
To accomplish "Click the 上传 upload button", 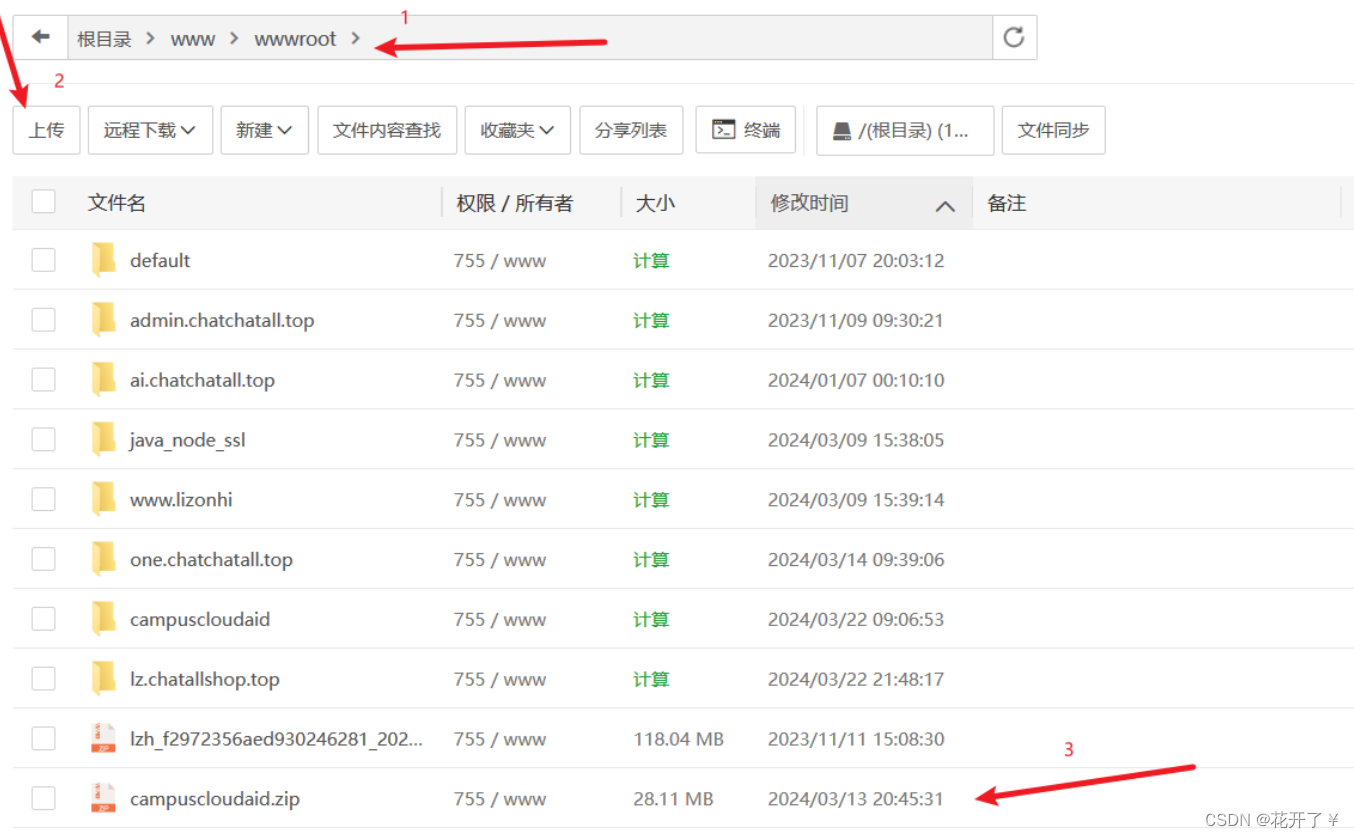I will [x=46, y=130].
